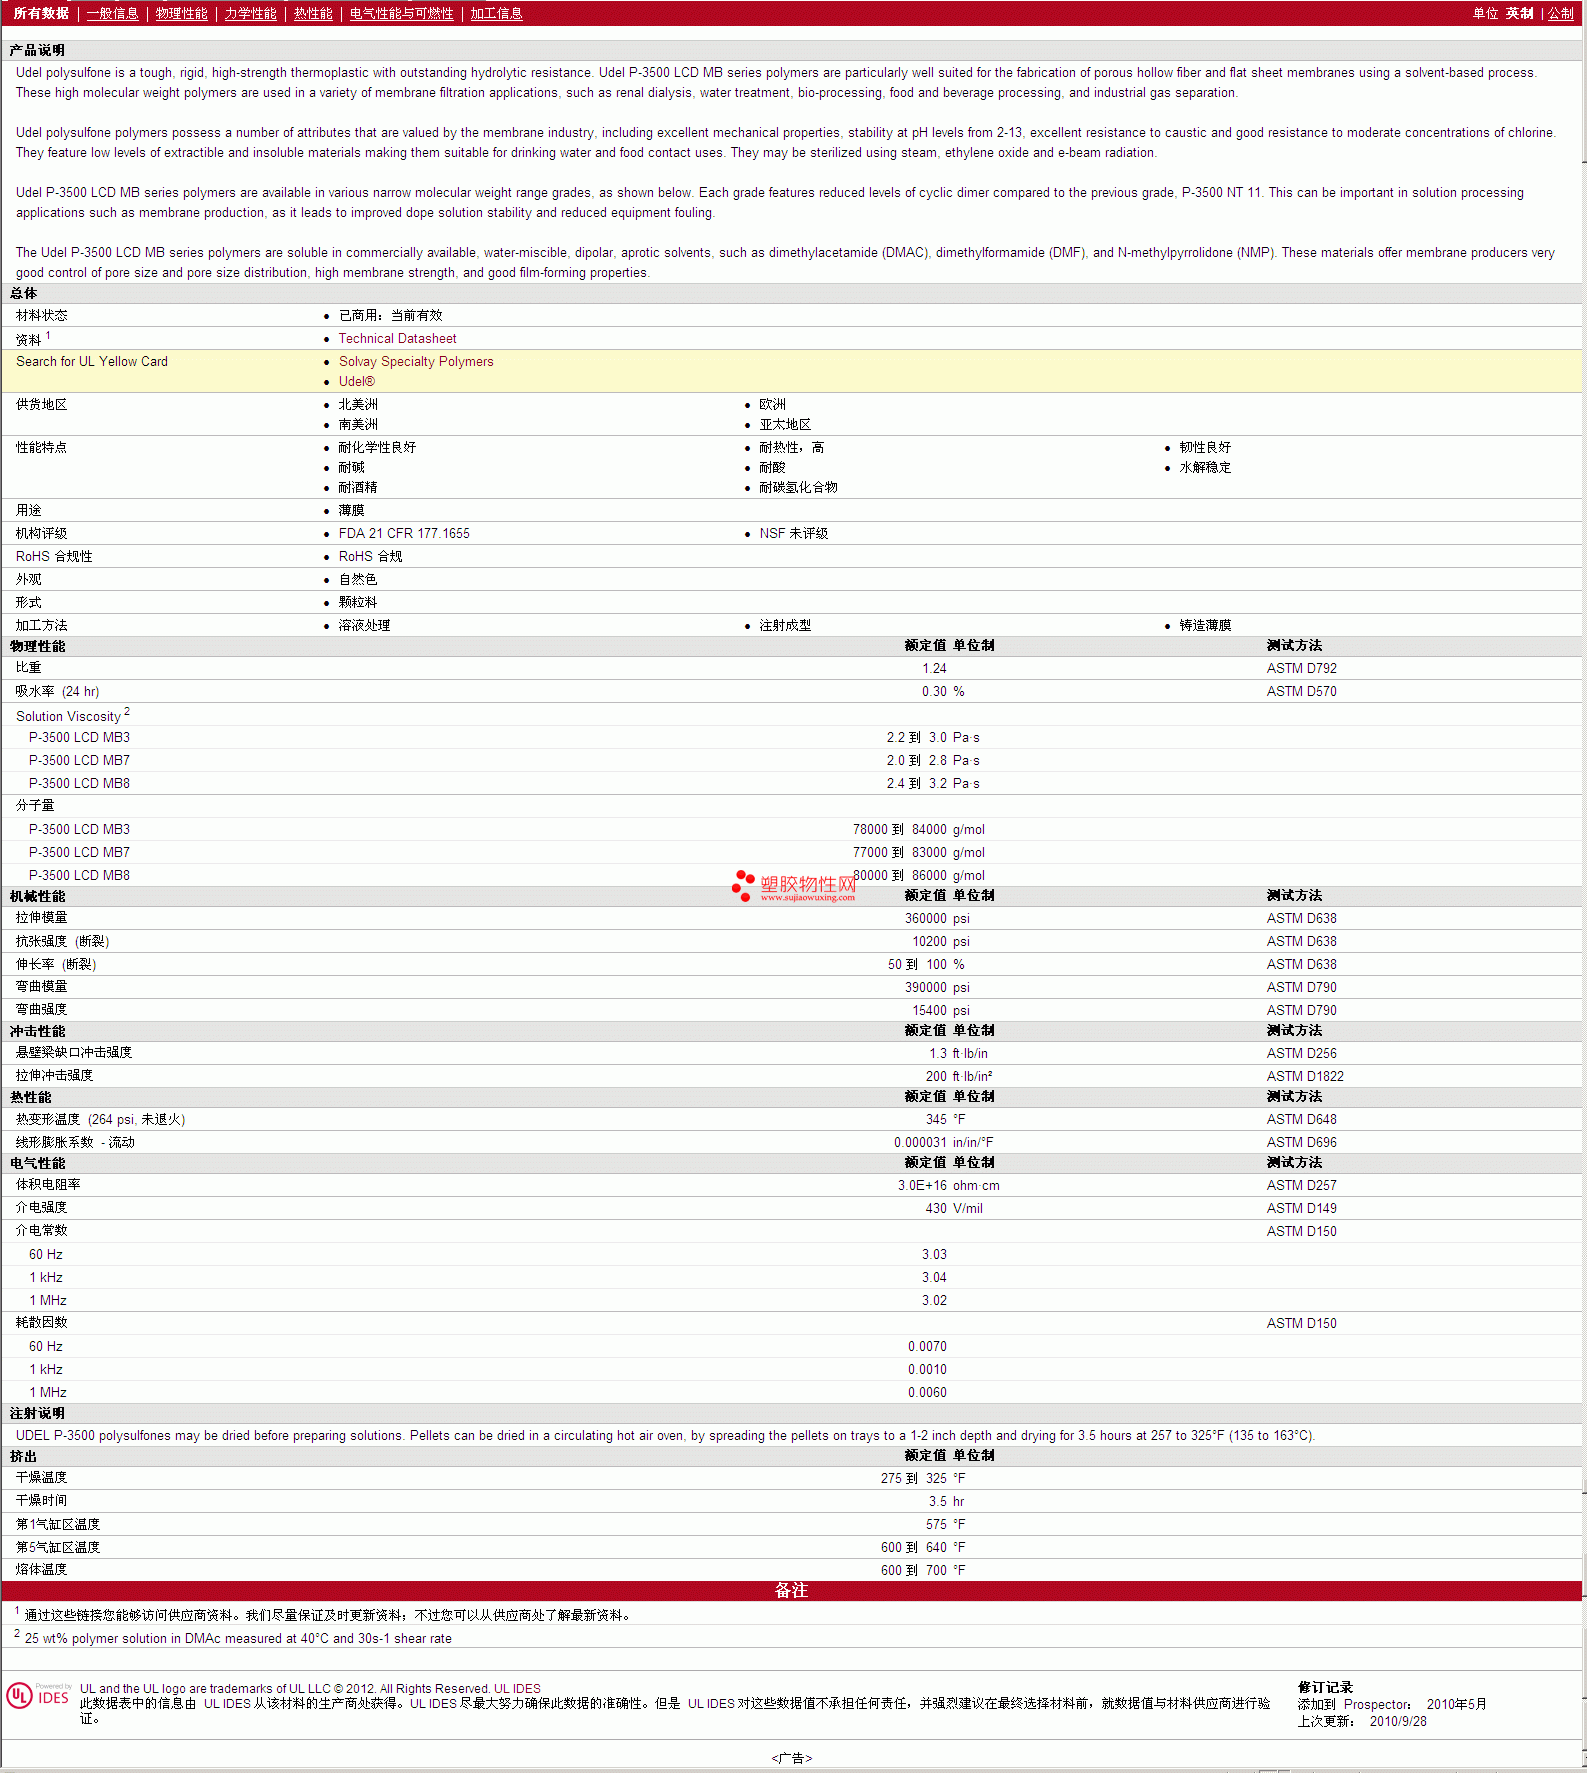Image resolution: width=1587 pixels, height=1773 pixels.
Task: Click the 水解稳定 feature entry
Action: tap(1205, 468)
